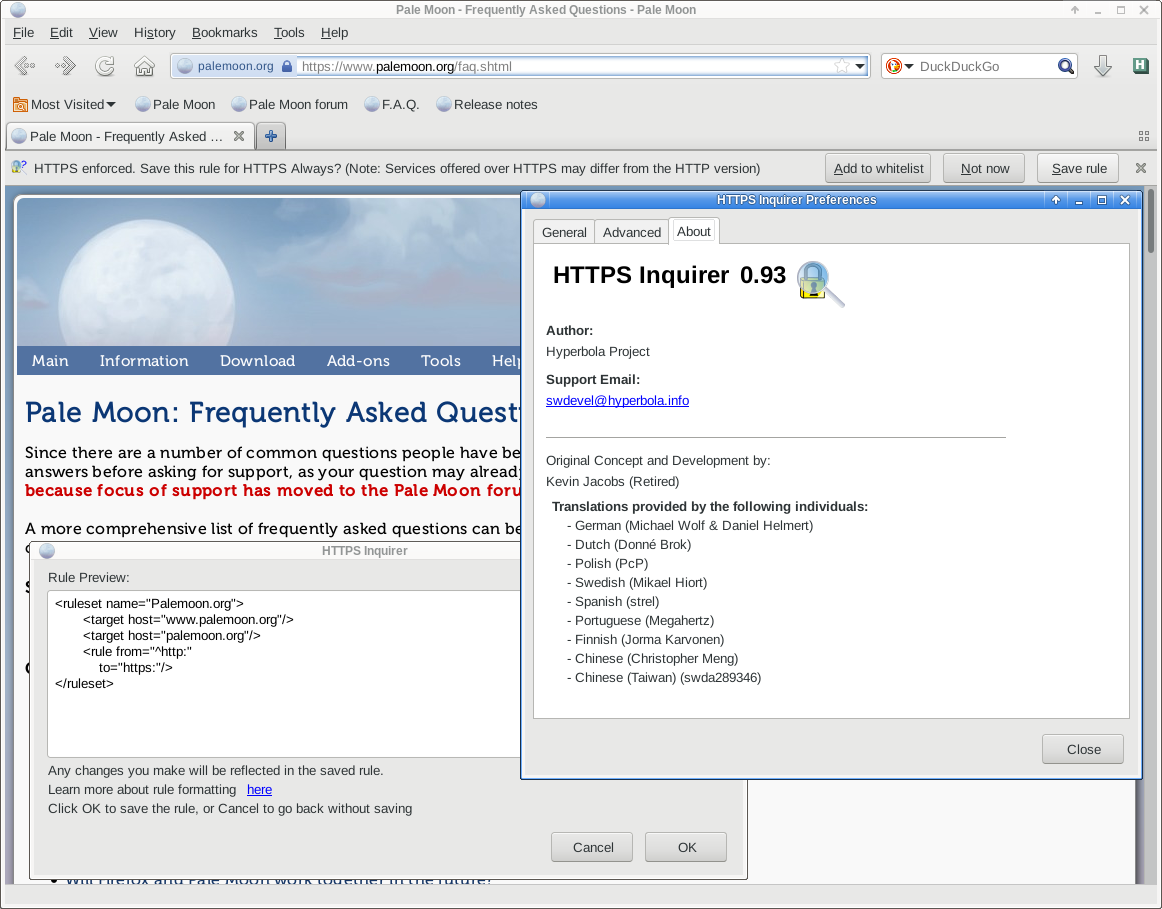Open the address bar history dropdown arrow

click(860, 66)
